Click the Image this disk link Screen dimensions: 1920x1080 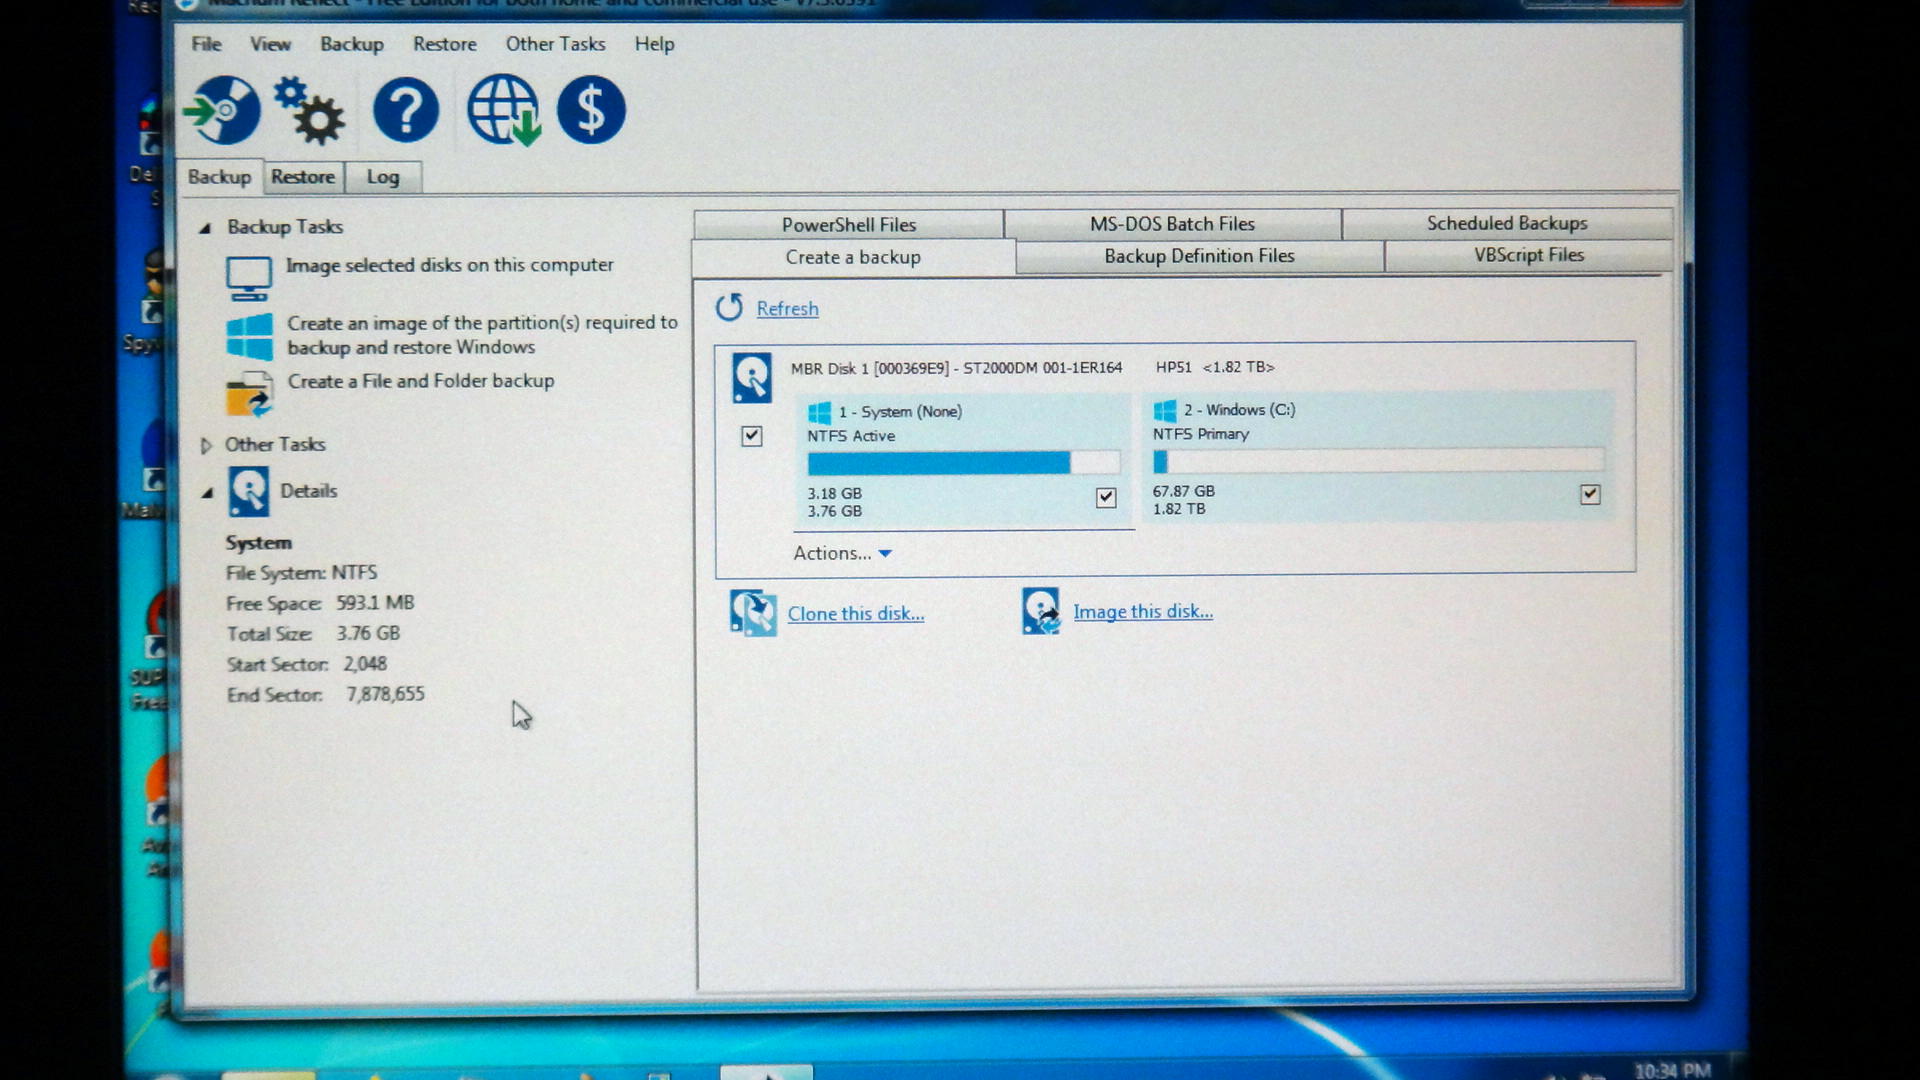(x=1143, y=611)
